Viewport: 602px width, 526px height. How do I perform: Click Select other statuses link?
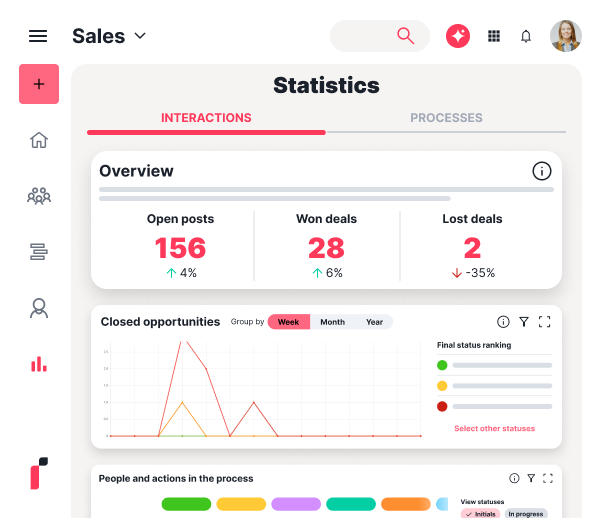point(494,428)
